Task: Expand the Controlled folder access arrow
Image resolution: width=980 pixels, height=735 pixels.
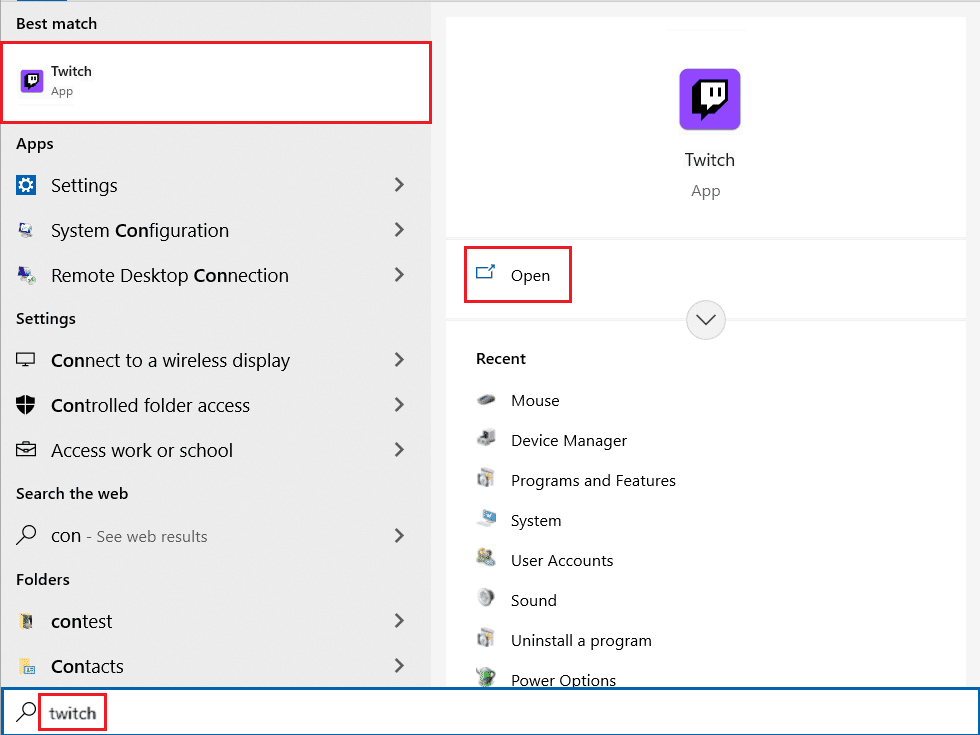Action: point(399,404)
